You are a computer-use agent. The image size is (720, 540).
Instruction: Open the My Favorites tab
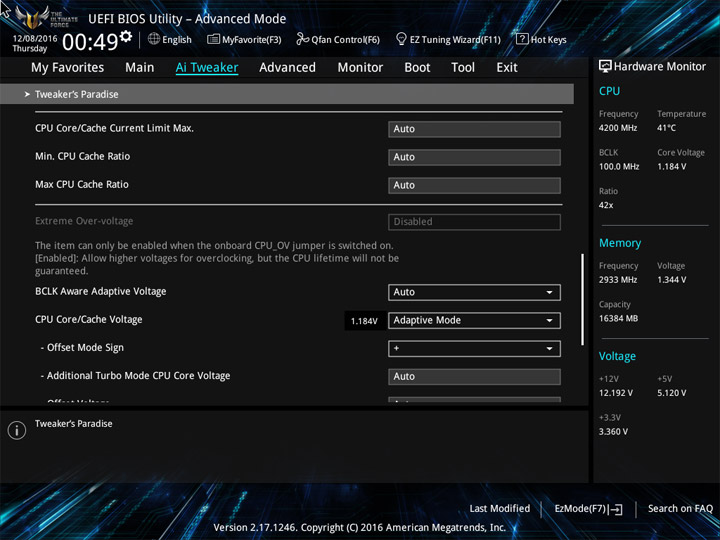[x=68, y=68]
